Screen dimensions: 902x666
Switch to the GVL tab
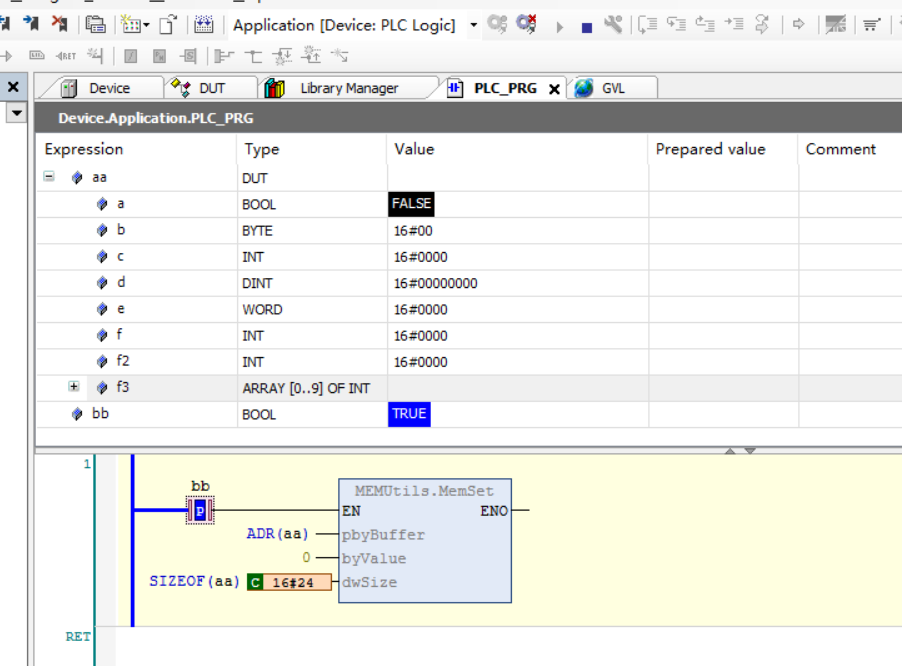pyautogui.click(x=613, y=88)
